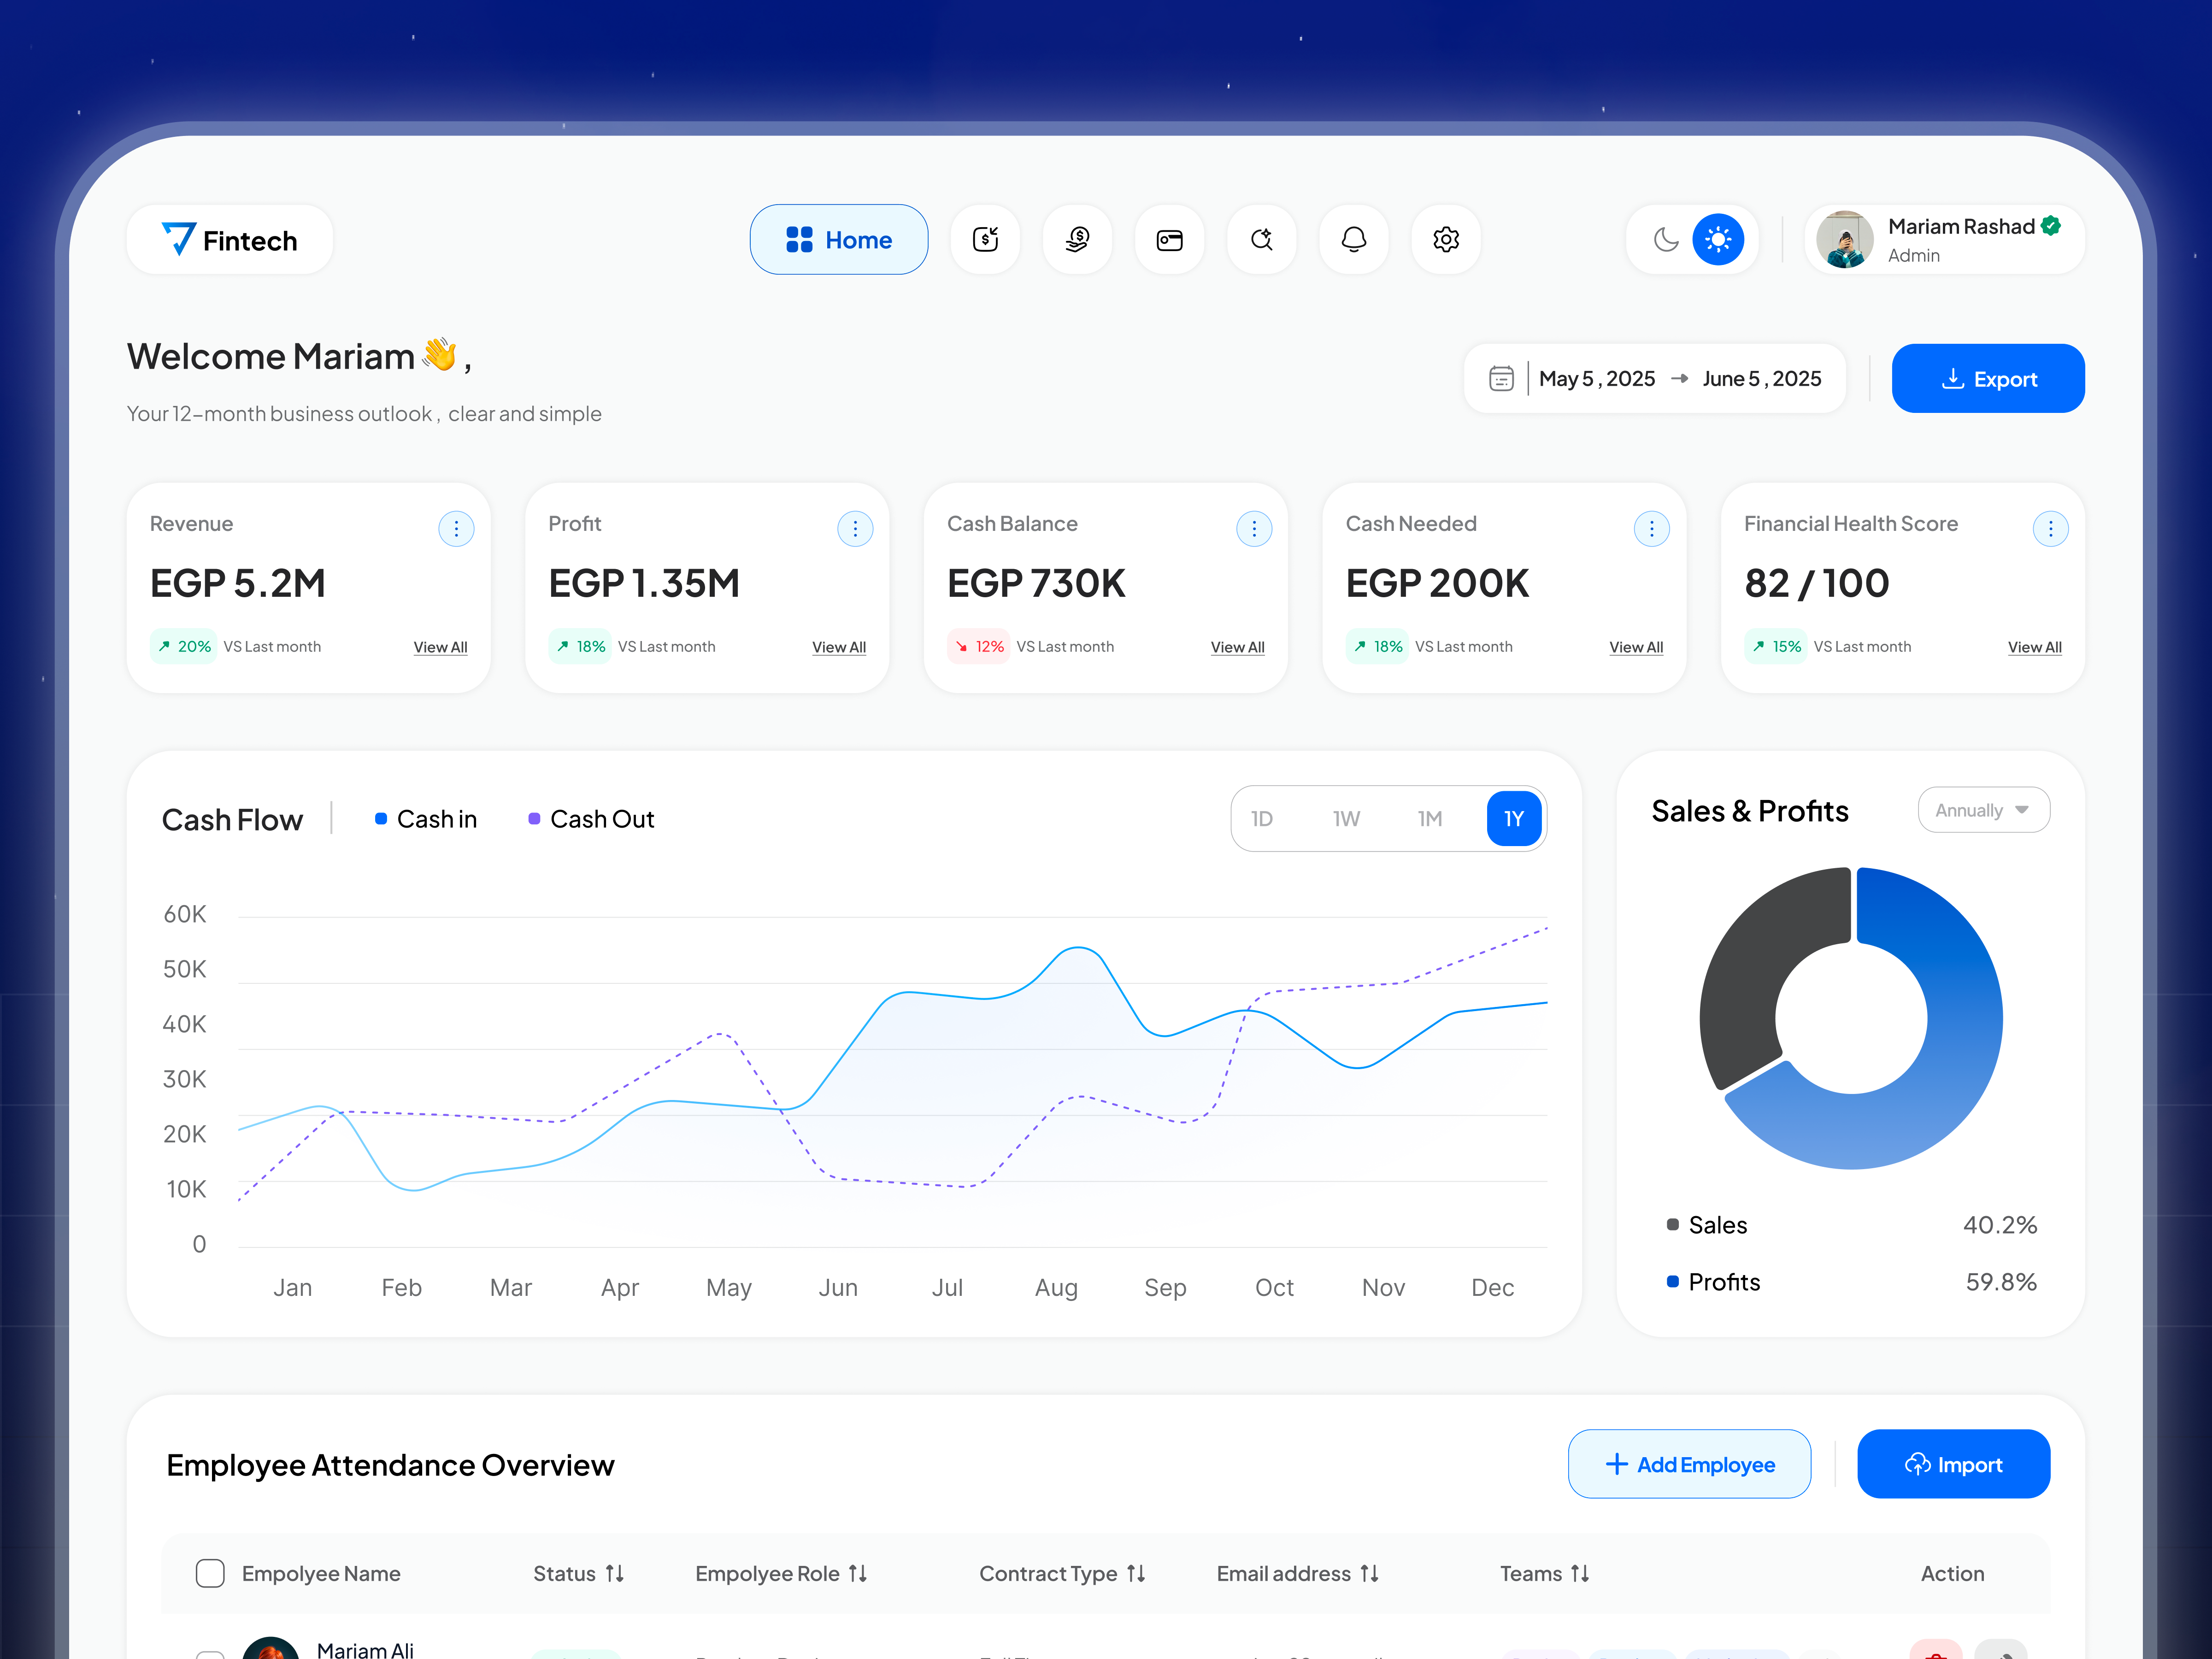The height and width of the screenshot is (1659, 2212).
Task: Open Cash Balance card options menu
Action: pos(1254,528)
